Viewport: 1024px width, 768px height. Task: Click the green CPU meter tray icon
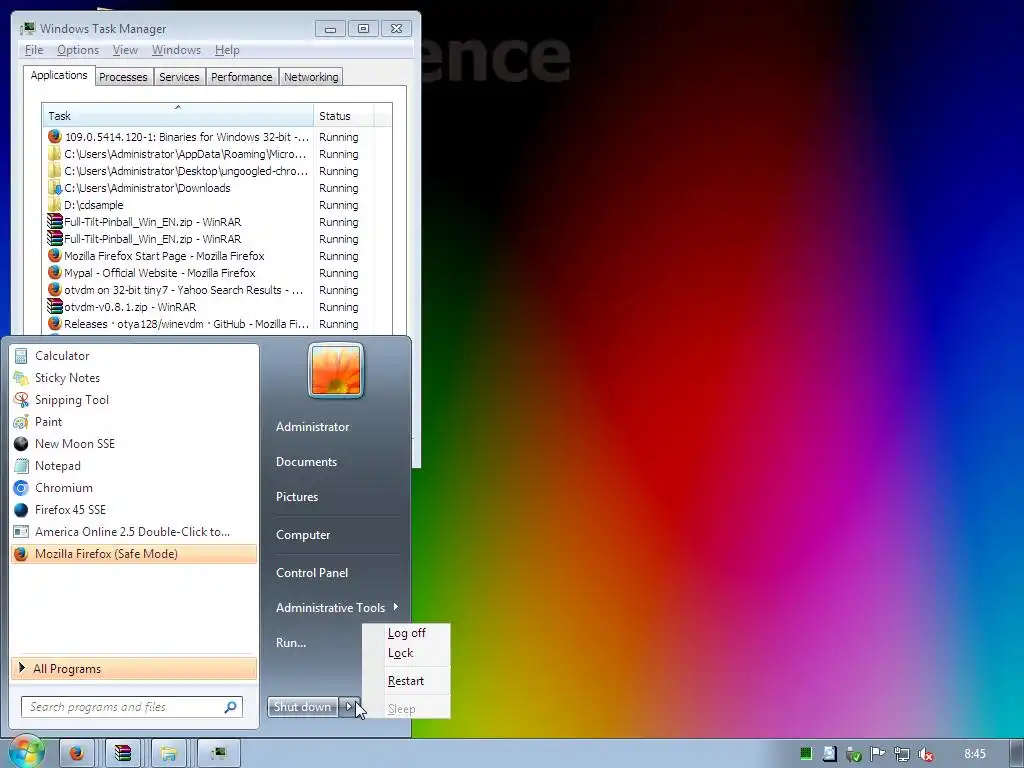point(806,754)
